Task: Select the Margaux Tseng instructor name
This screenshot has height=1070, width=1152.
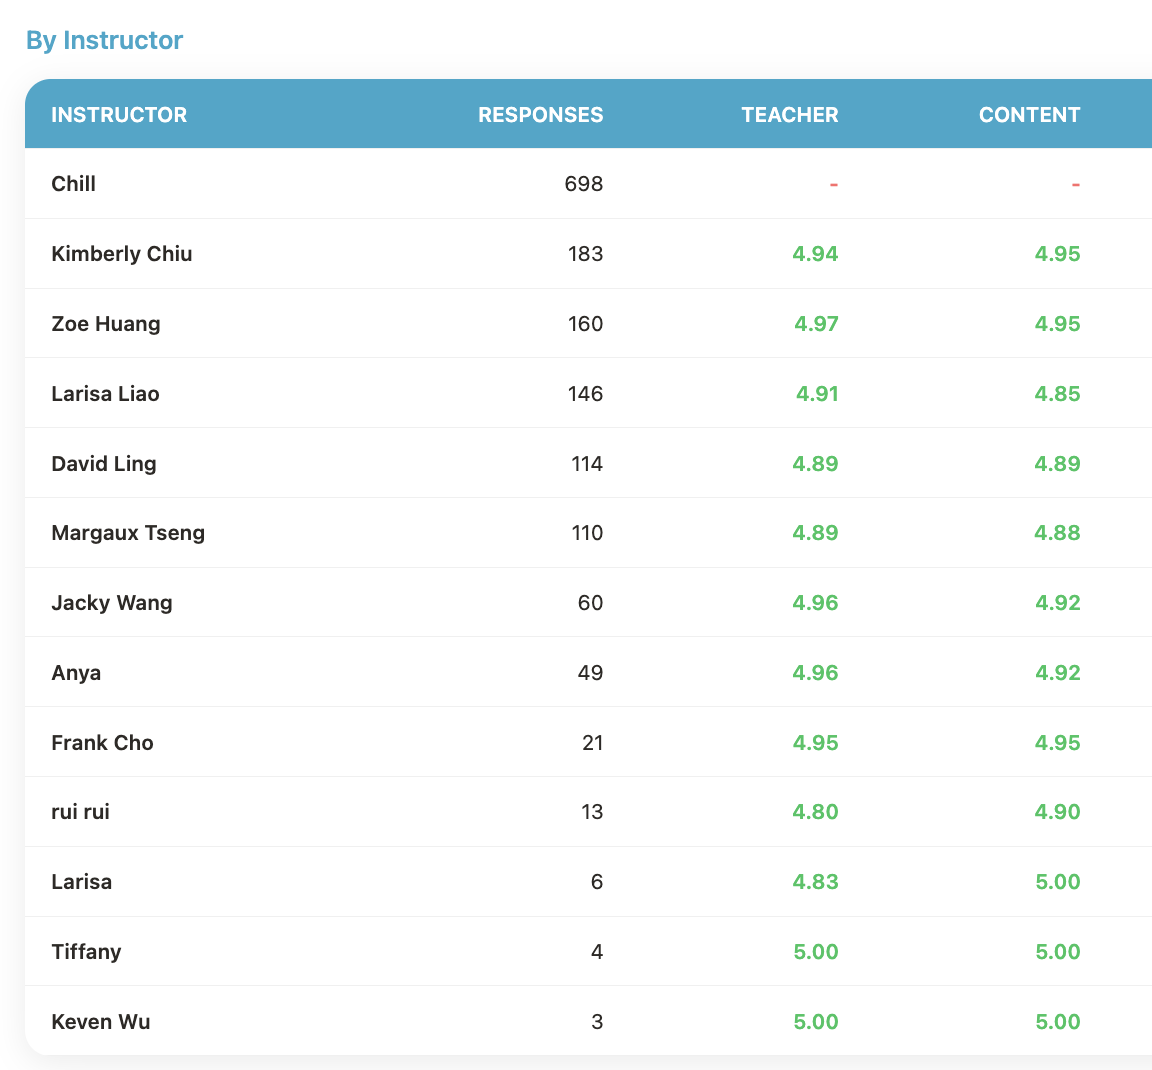Action: [128, 533]
